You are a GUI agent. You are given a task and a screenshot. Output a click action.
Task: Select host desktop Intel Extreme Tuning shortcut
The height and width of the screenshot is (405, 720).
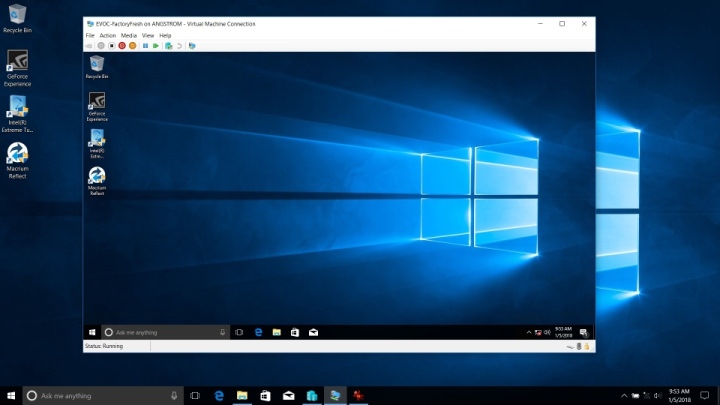(17, 114)
